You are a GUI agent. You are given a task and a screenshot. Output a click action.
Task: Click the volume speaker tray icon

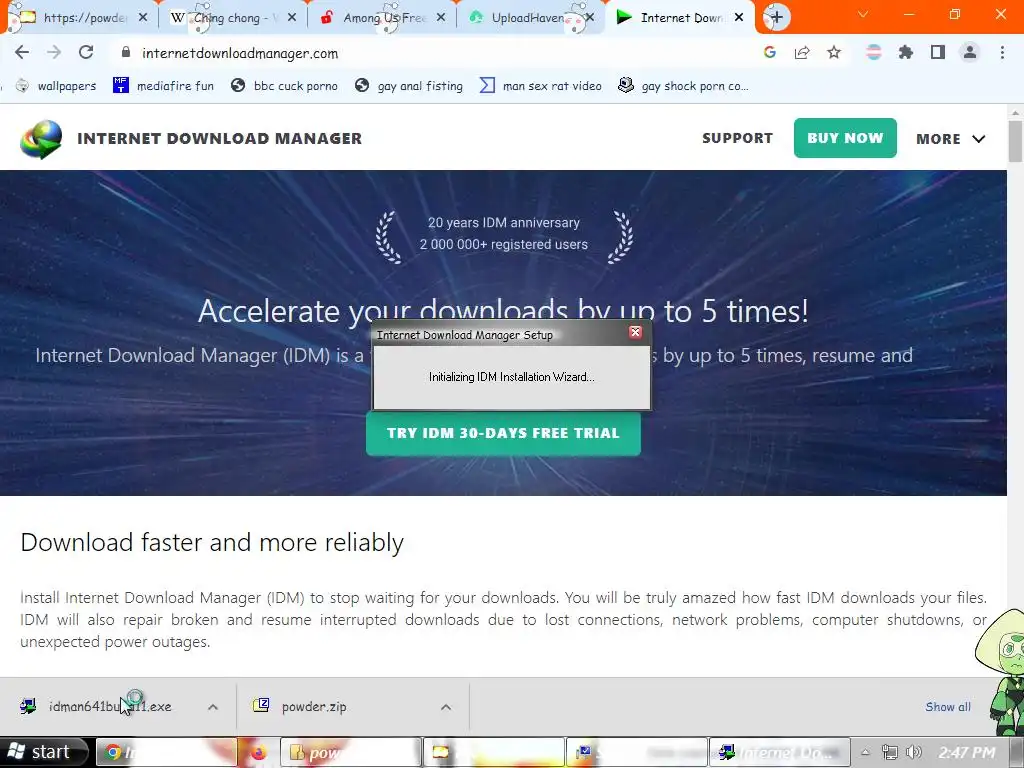tap(914, 752)
